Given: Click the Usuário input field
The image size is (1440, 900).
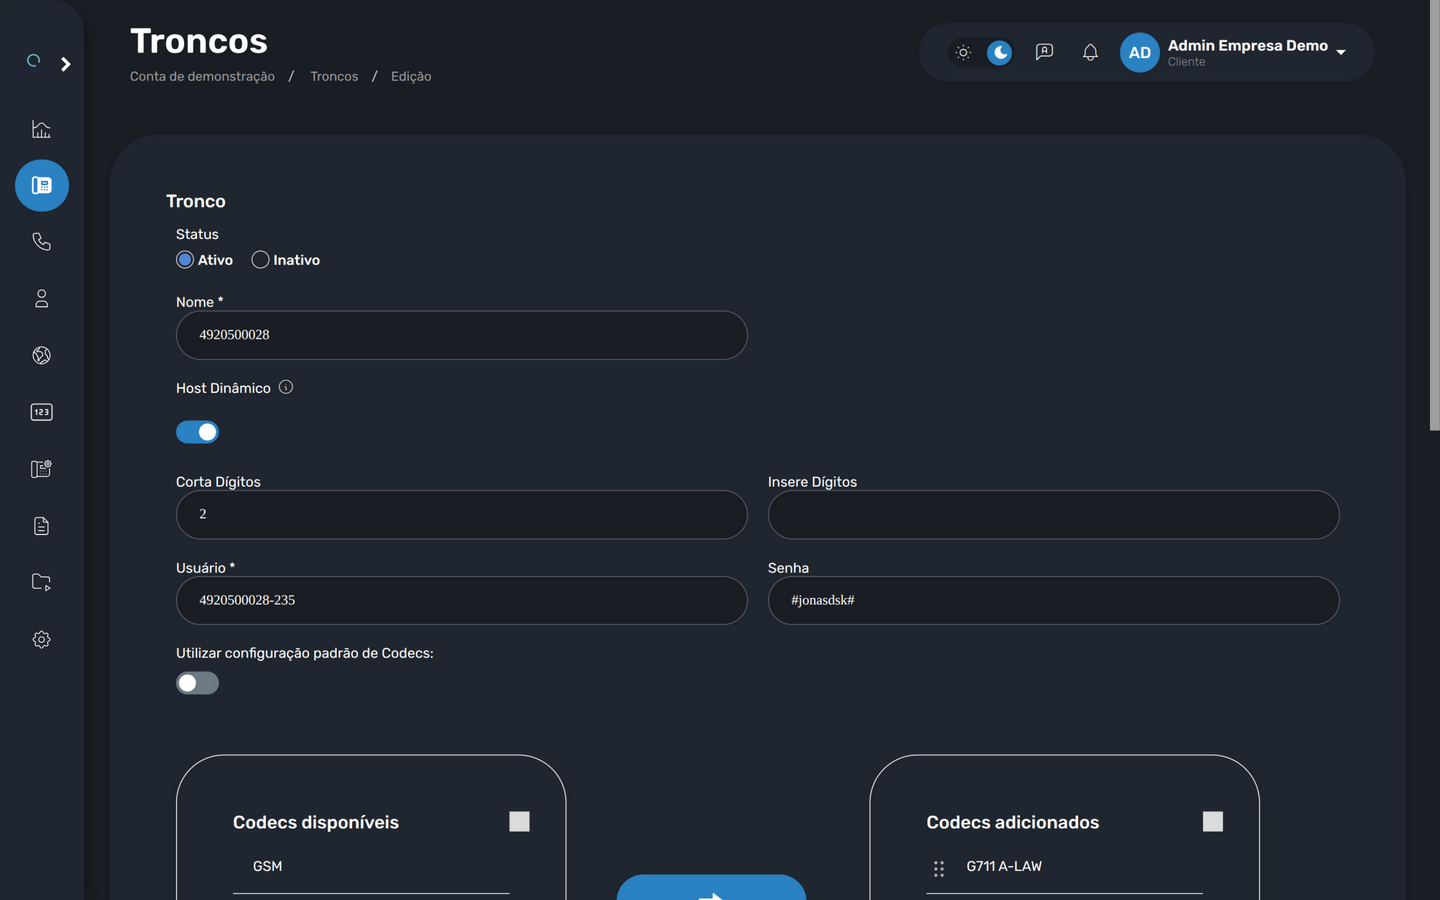Looking at the screenshot, I should coord(462,601).
